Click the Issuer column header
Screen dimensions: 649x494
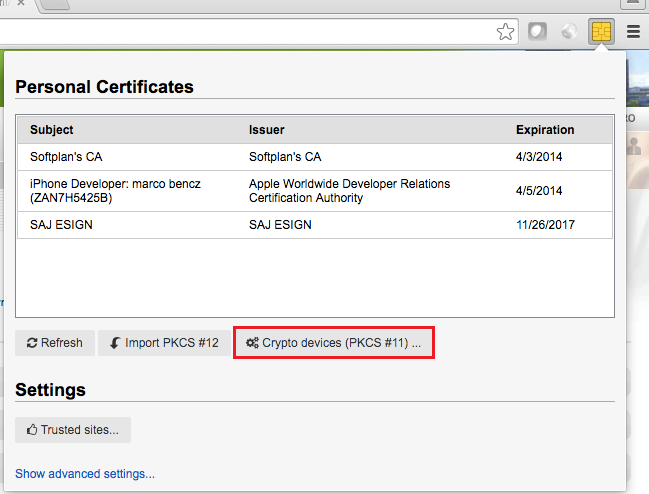267,130
